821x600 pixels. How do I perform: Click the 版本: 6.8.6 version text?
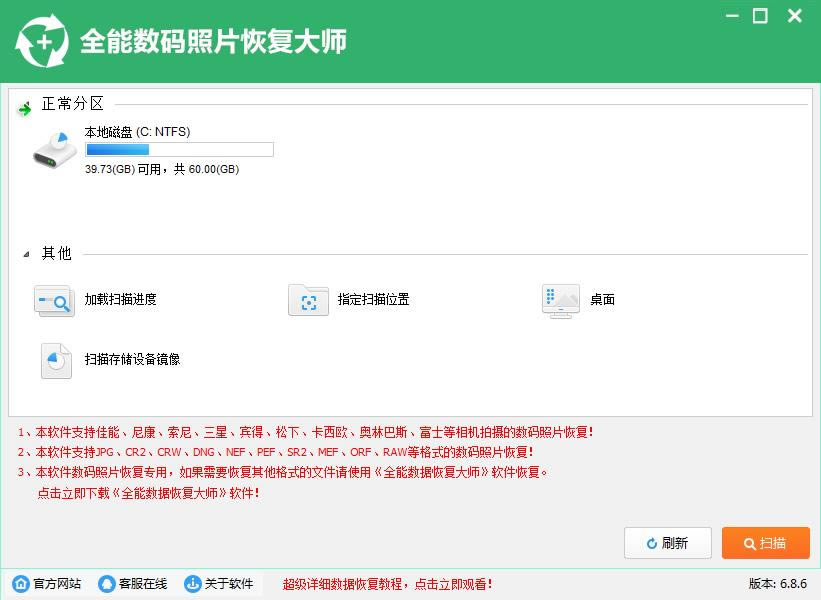pyautogui.click(x=778, y=583)
